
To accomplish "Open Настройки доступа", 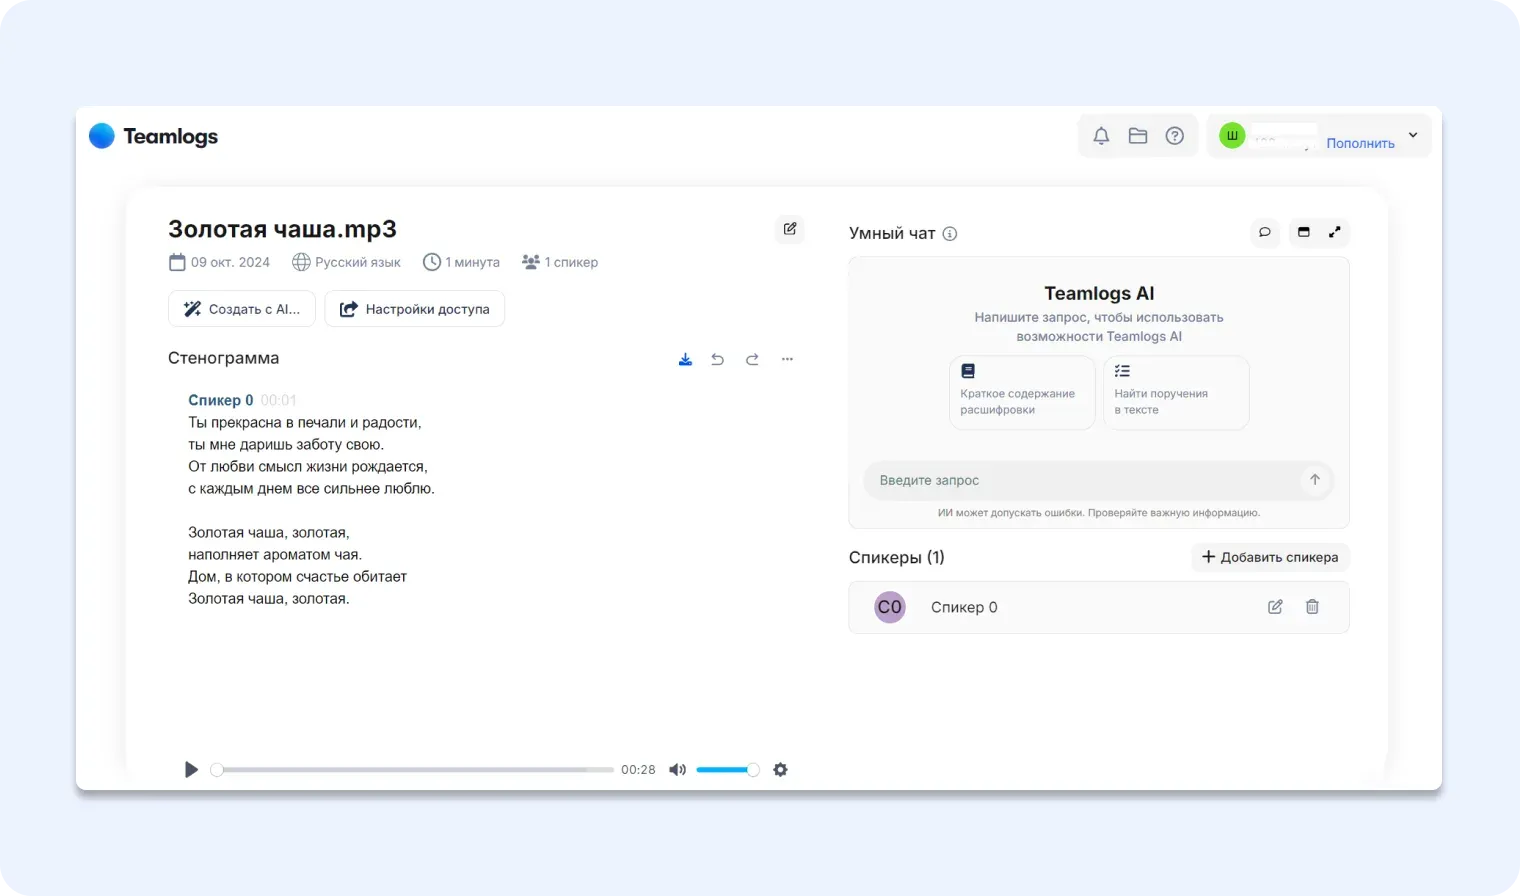I will point(415,309).
